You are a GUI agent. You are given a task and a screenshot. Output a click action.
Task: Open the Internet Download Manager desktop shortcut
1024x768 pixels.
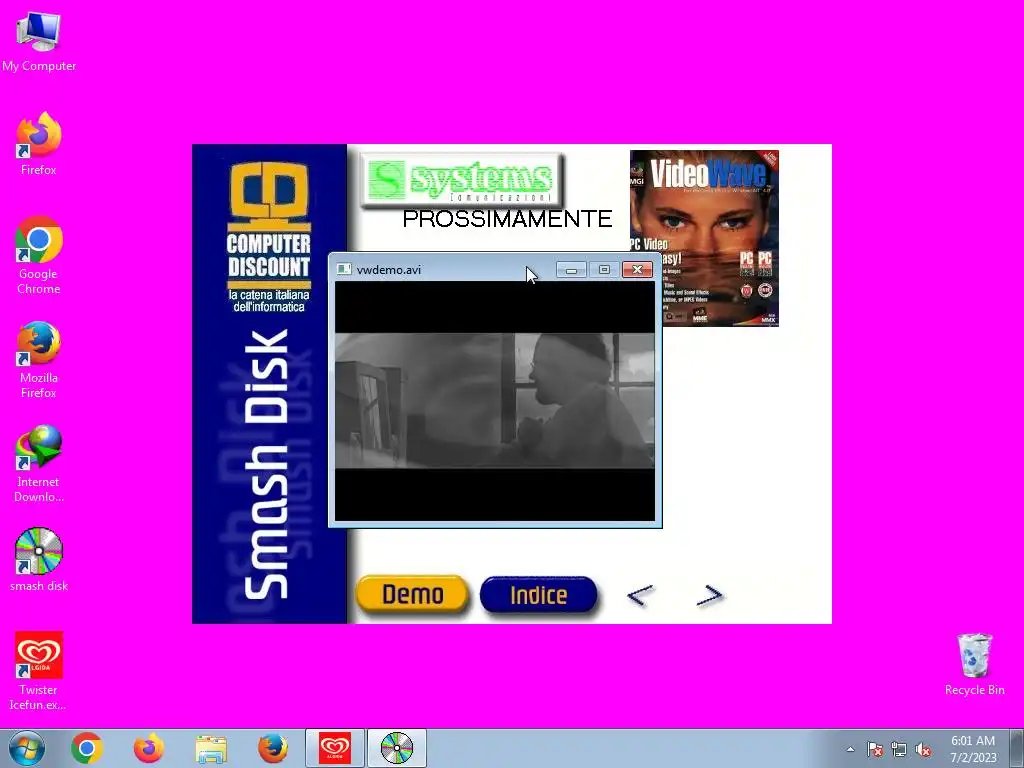pos(39,463)
